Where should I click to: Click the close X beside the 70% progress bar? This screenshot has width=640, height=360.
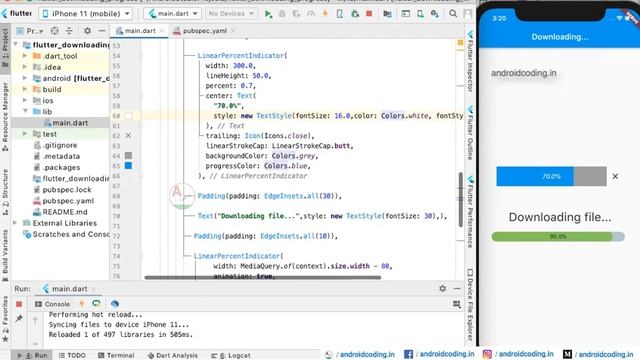(615, 176)
